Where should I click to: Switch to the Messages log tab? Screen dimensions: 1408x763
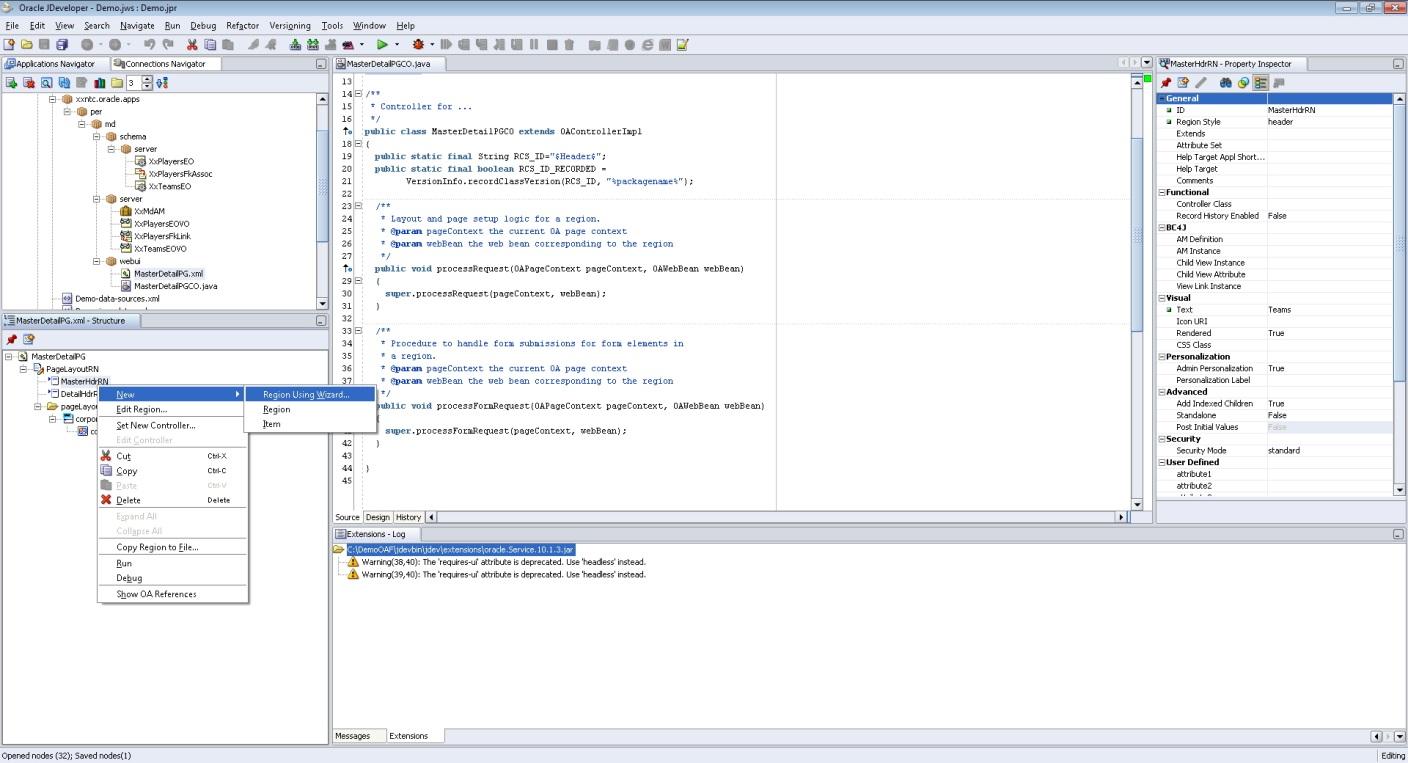click(x=352, y=736)
